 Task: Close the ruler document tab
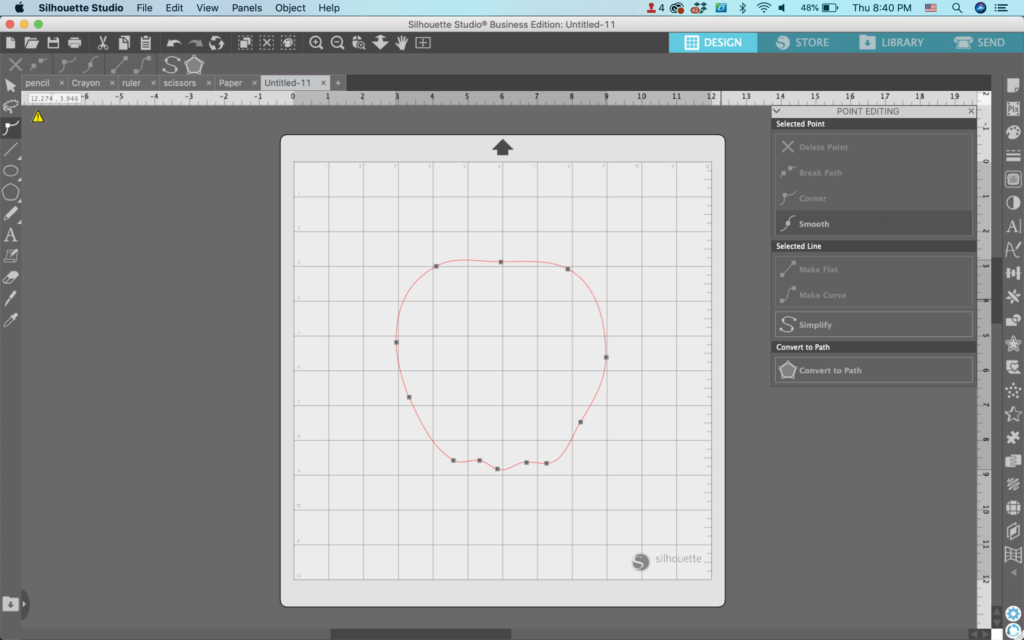[x=153, y=83]
